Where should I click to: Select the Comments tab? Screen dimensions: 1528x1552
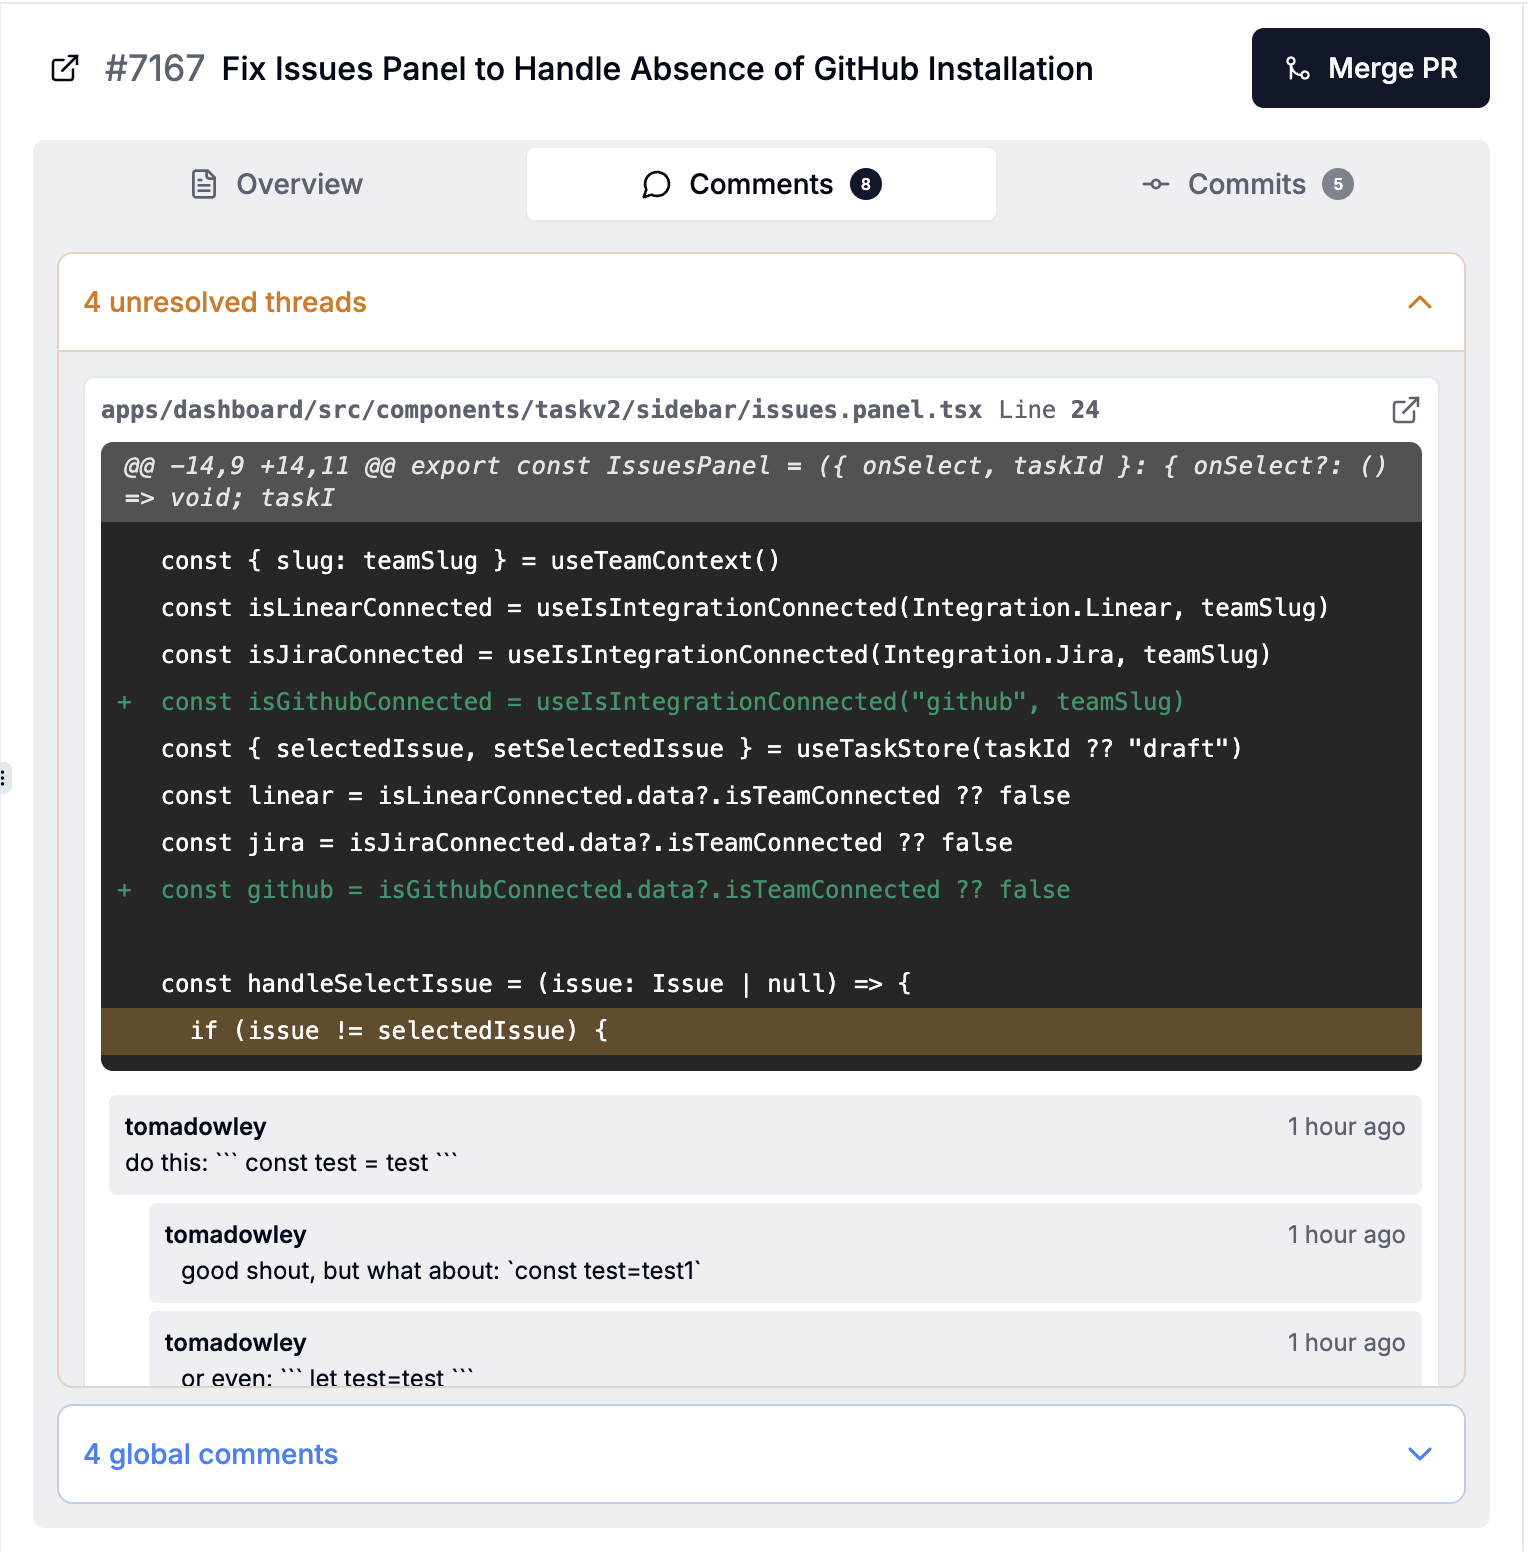(760, 184)
